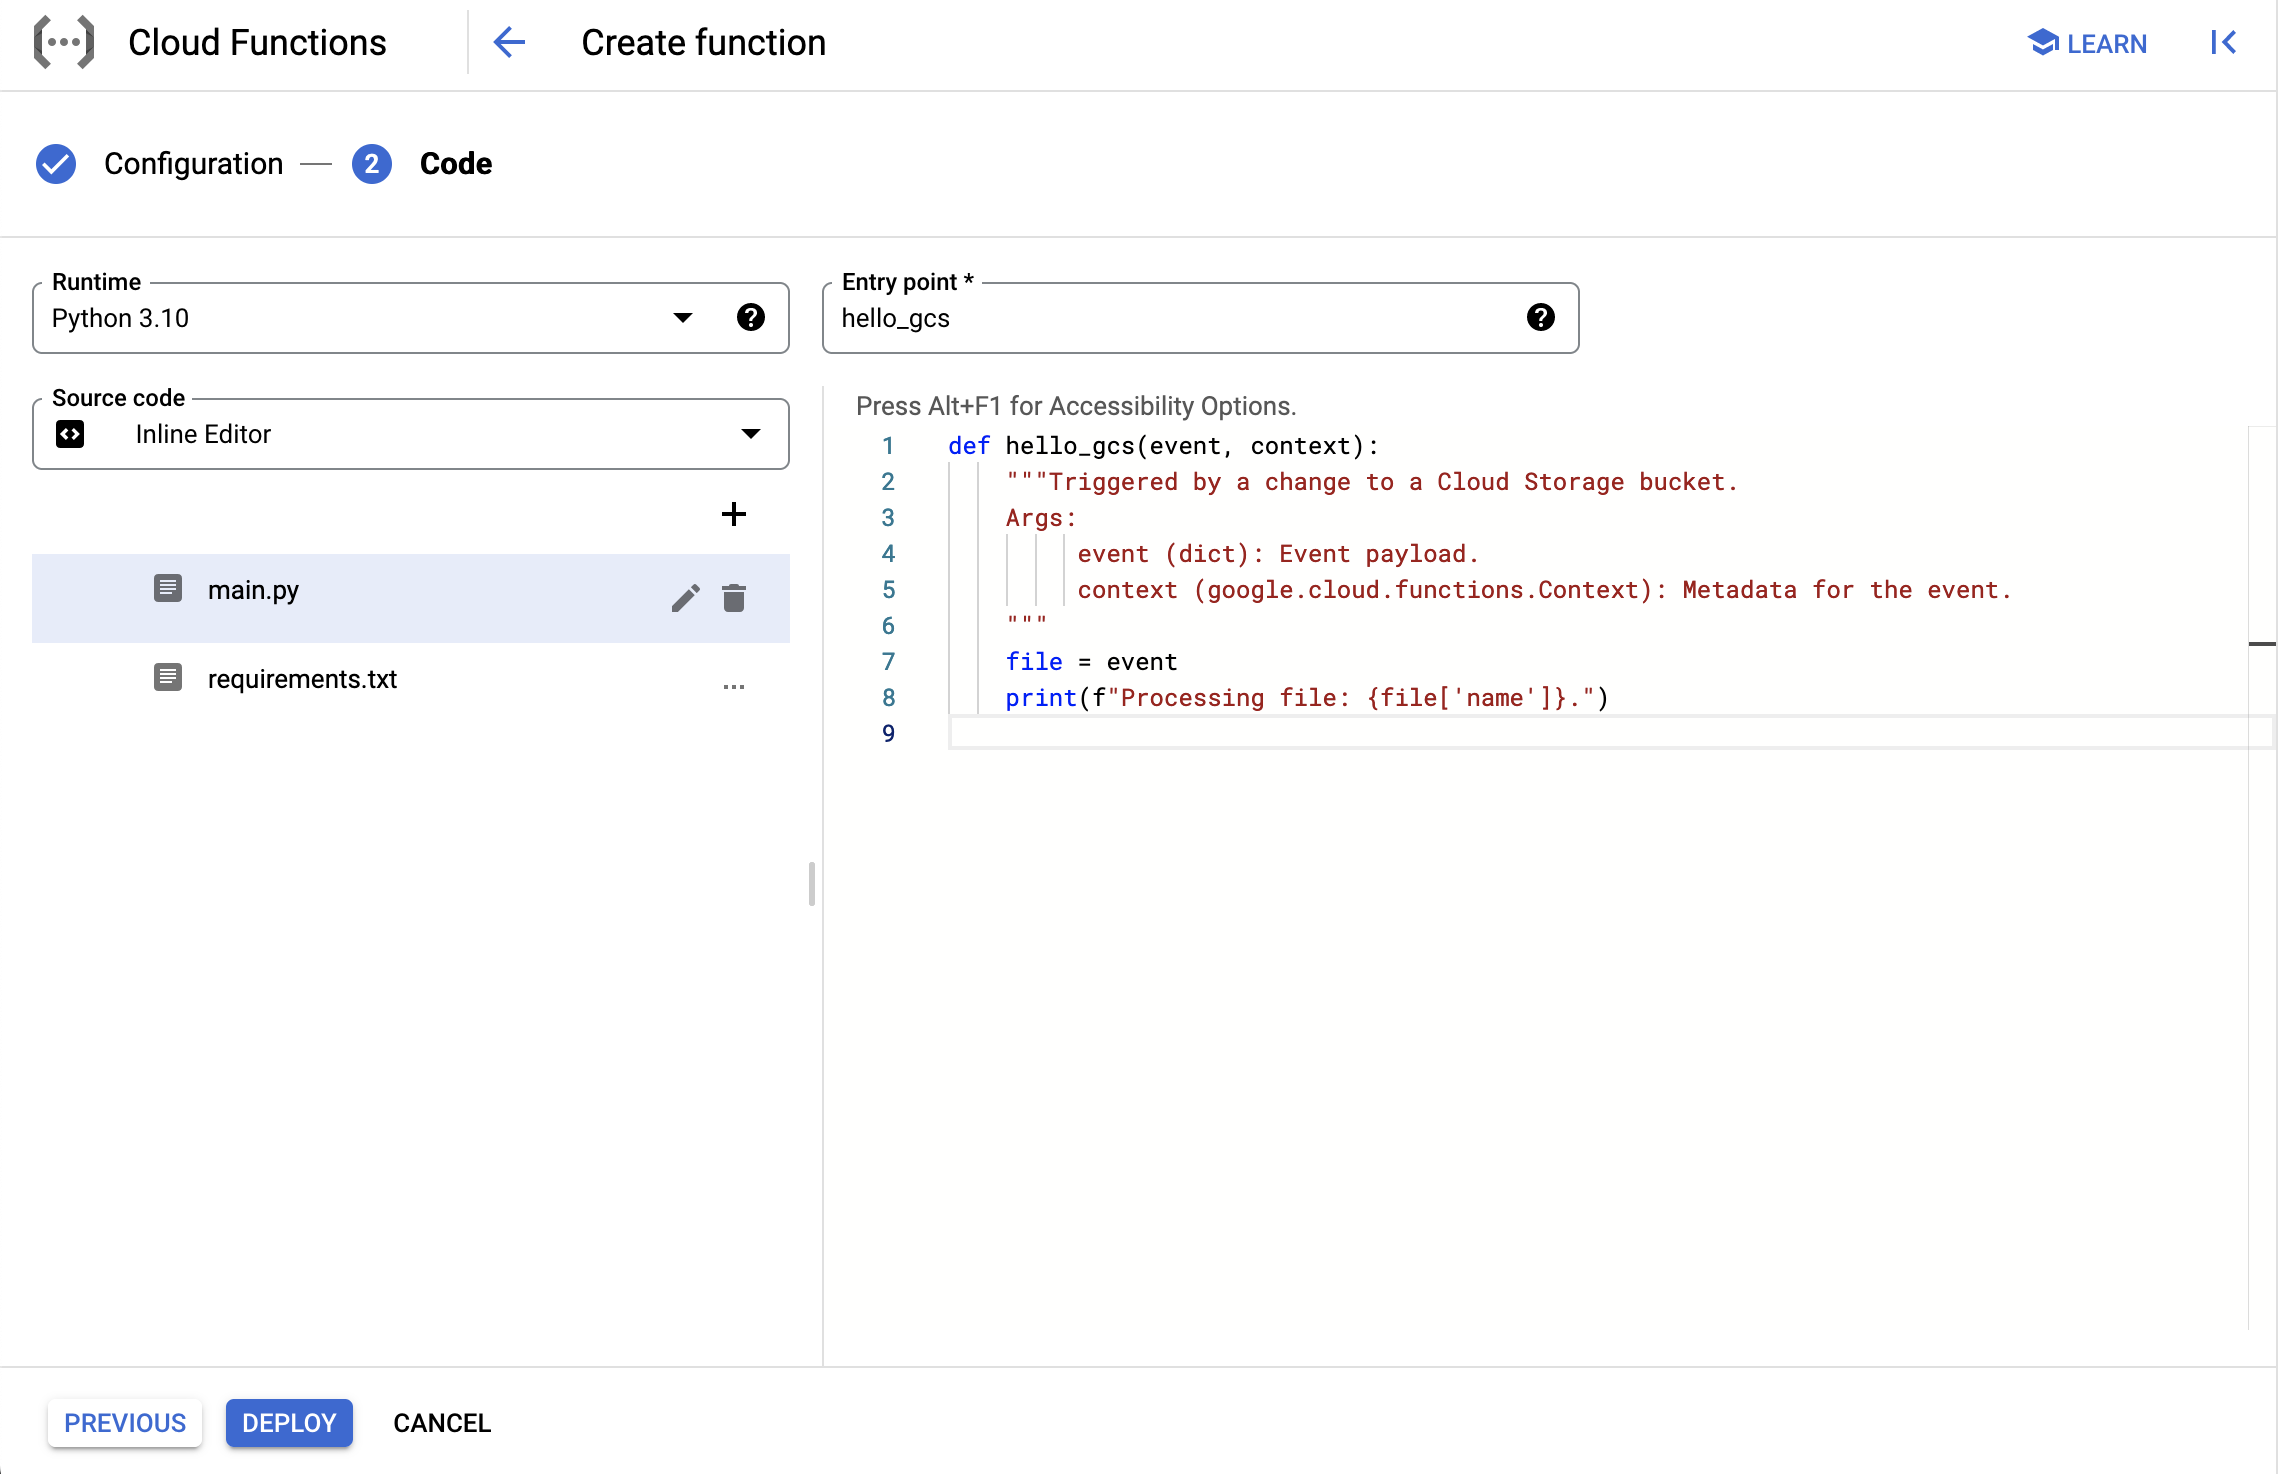
Task: Expand the Runtime Python 3.10 dropdown
Action: point(683,318)
